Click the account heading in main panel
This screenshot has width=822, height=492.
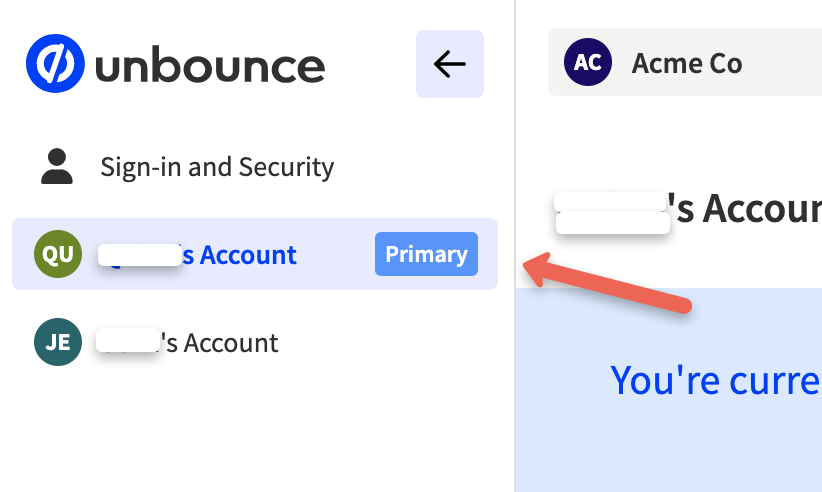[688, 210]
